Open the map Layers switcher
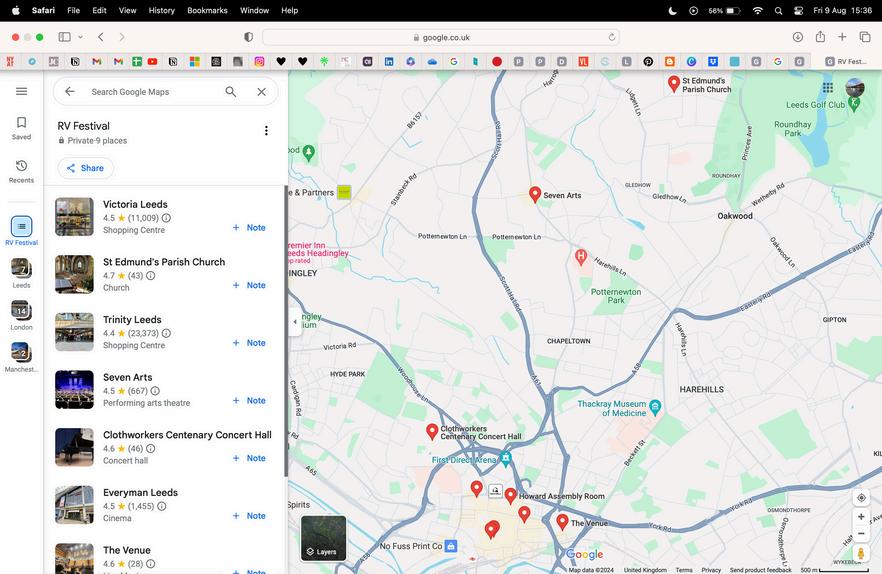 click(323, 537)
